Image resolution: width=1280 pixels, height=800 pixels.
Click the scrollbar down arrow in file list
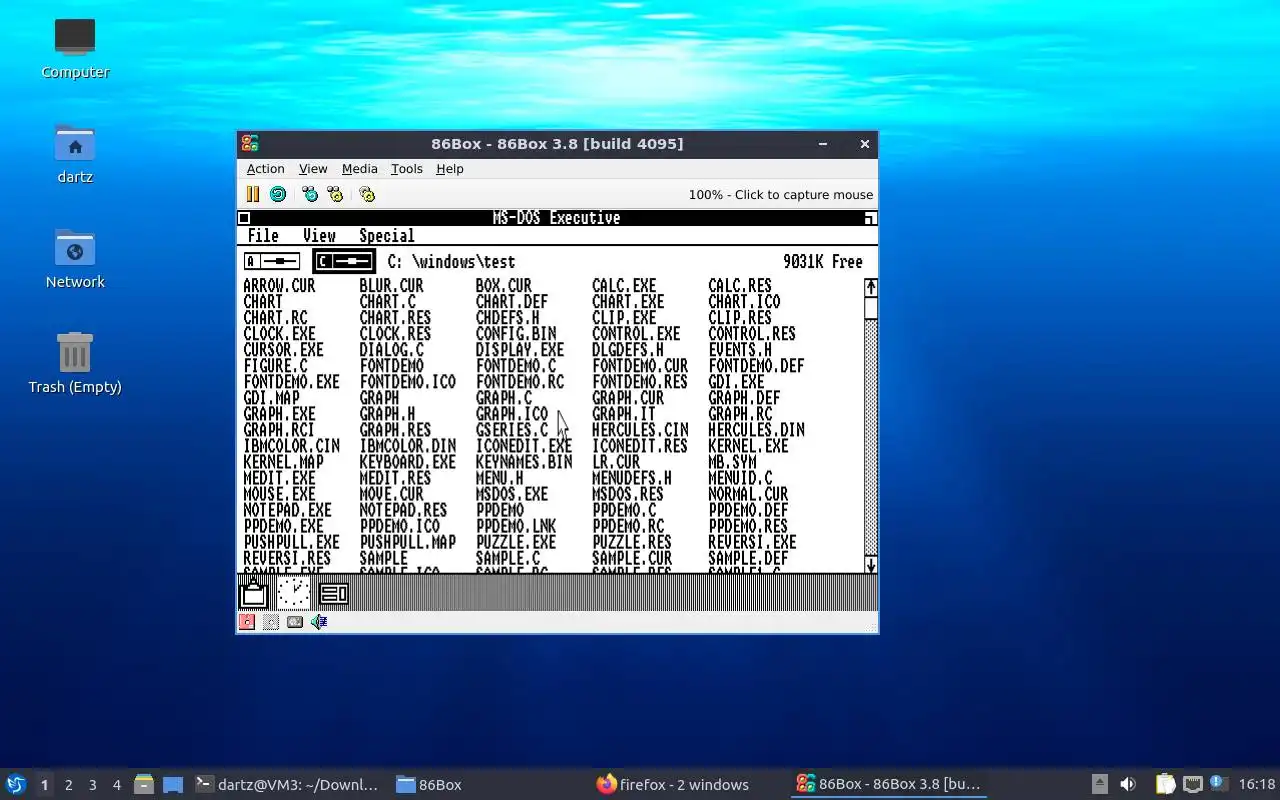click(x=871, y=565)
